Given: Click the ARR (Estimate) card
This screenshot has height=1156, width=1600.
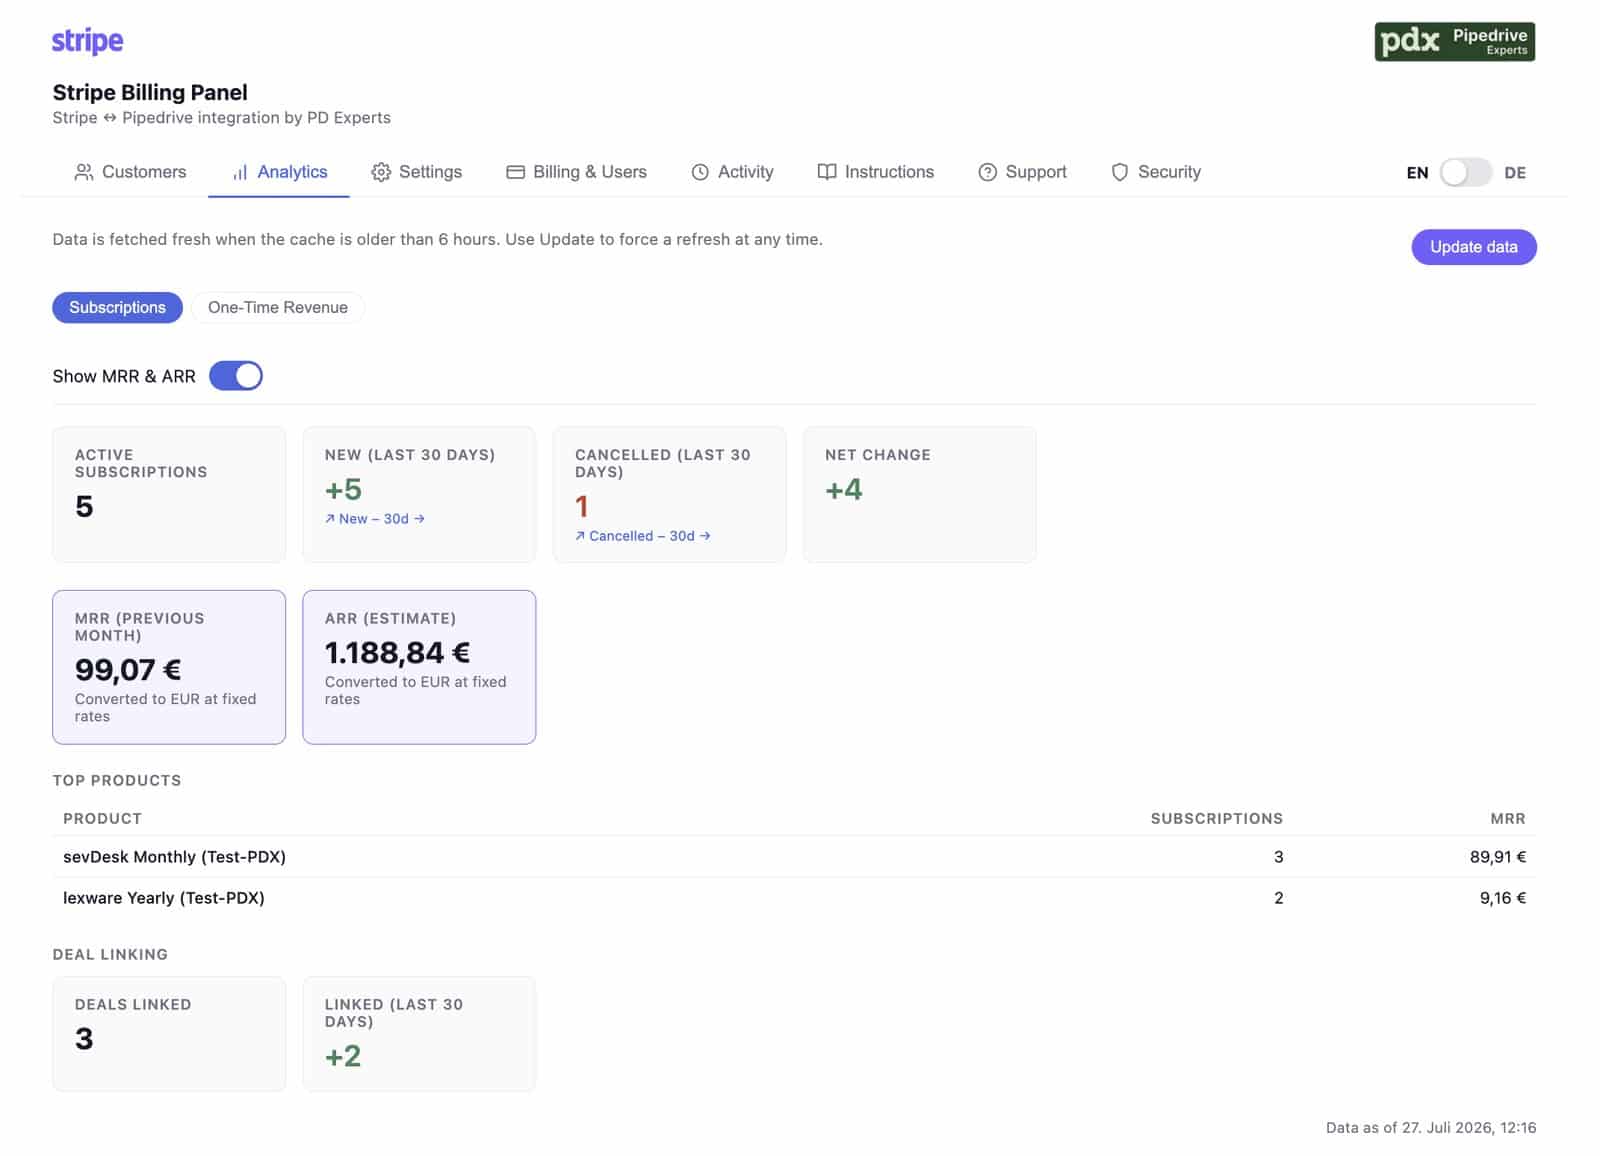Looking at the screenshot, I should [419, 667].
